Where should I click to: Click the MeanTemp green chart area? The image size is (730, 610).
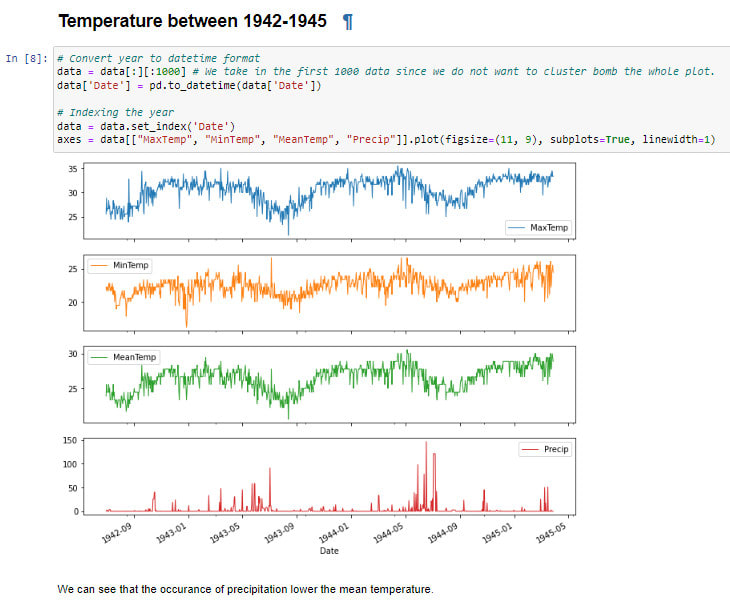(329, 384)
